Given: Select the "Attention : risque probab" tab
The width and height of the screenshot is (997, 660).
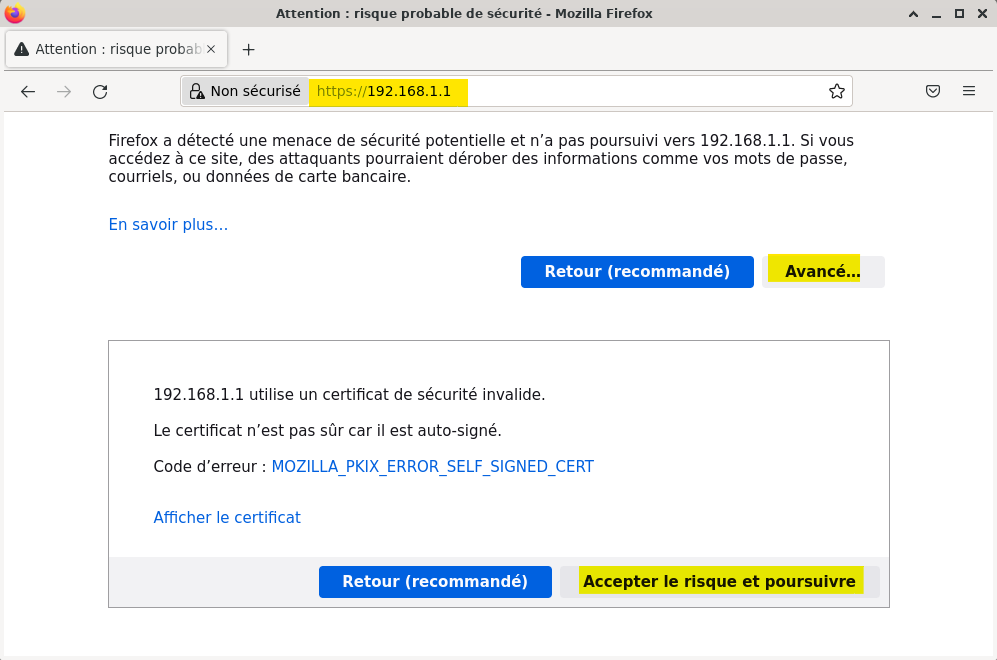Looking at the screenshot, I should point(116,49).
